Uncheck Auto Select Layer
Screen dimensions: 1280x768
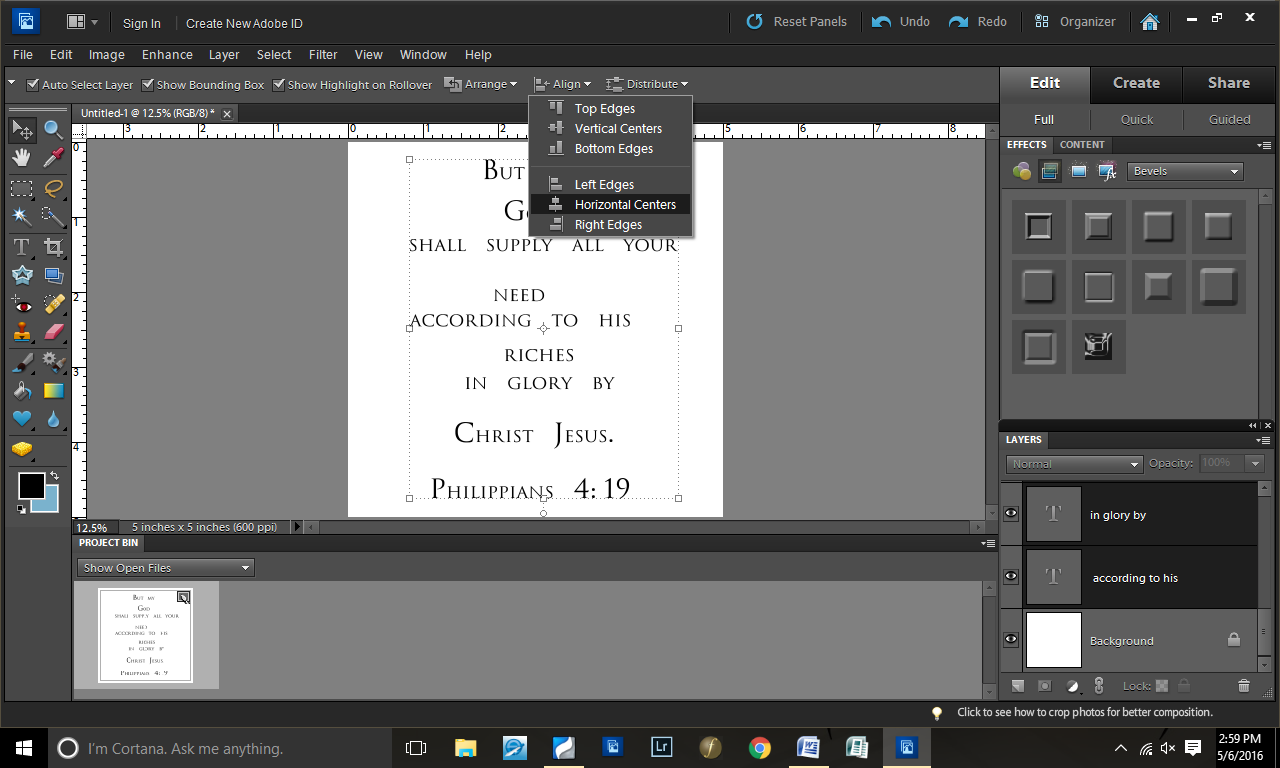33,85
